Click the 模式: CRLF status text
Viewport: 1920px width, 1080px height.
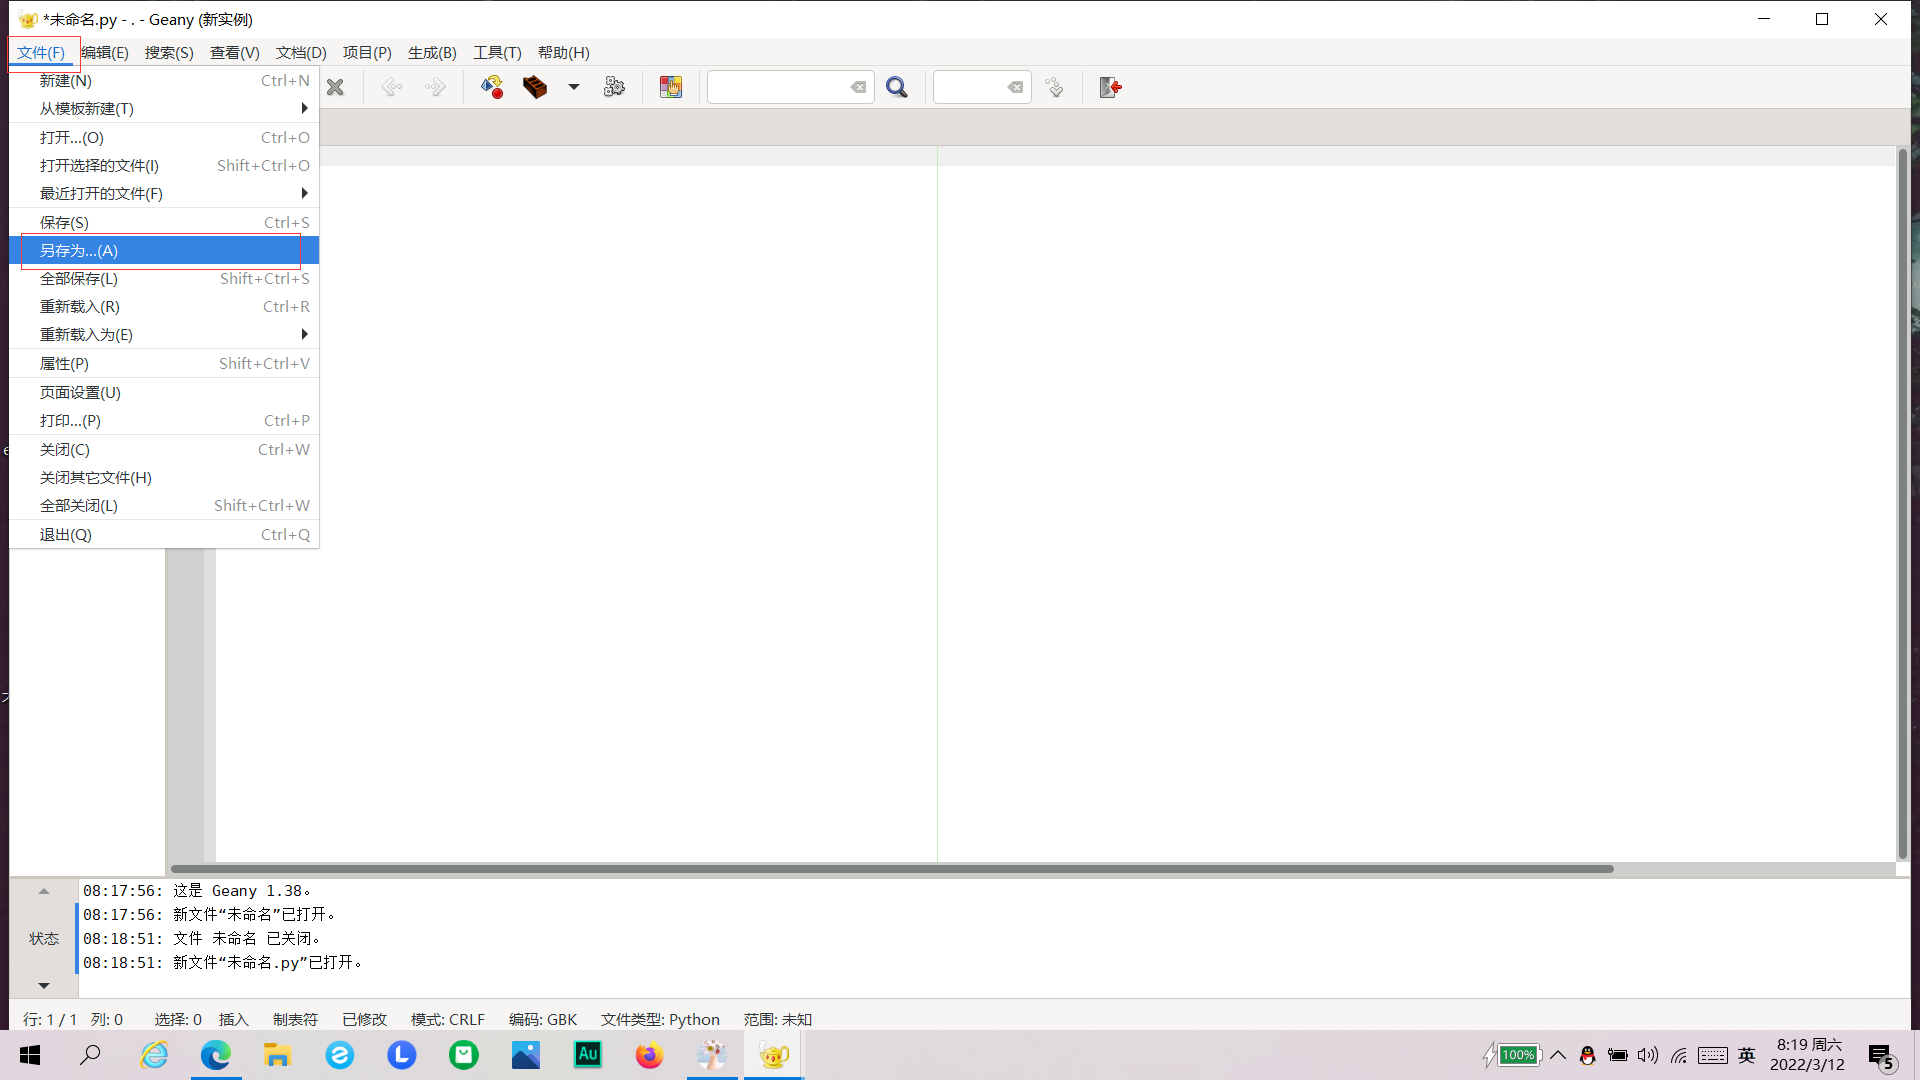click(x=448, y=1019)
